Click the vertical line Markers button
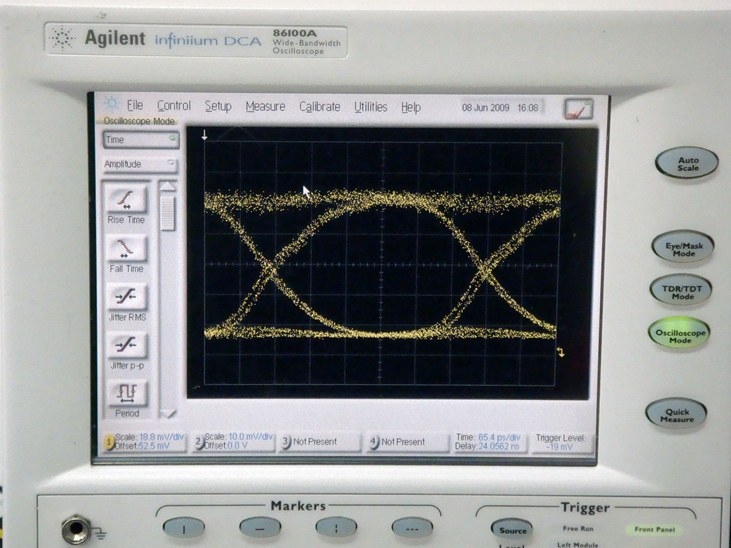This screenshot has width=731, height=548. (x=184, y=528)
